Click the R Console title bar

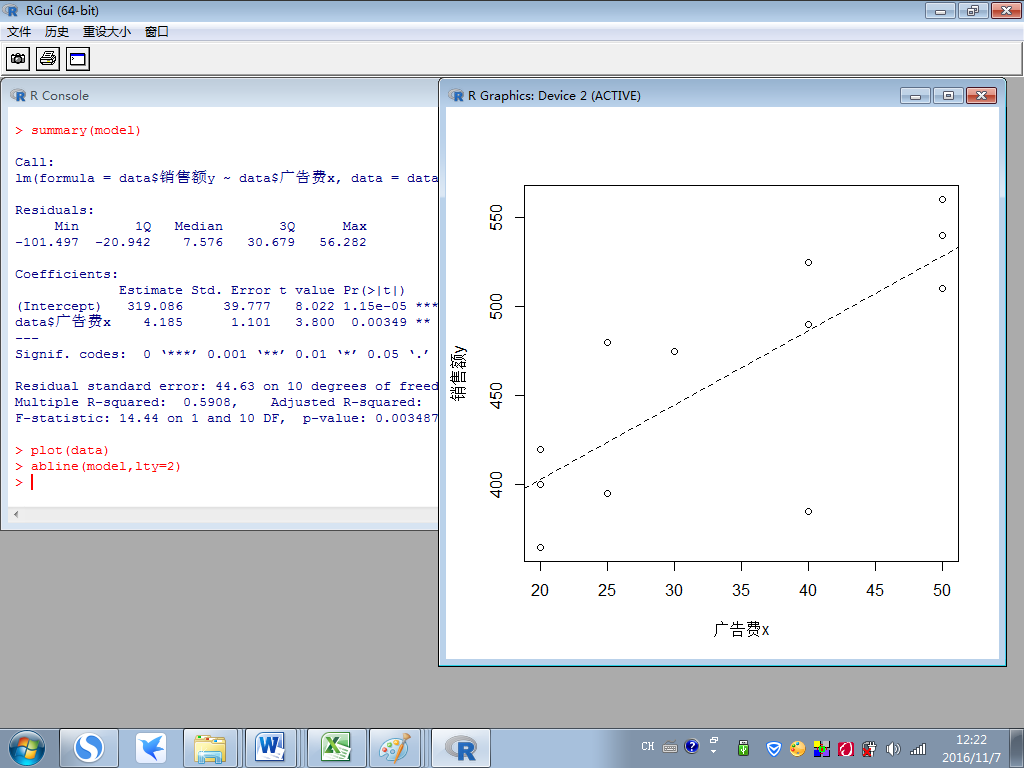click(x=222, y=95)
